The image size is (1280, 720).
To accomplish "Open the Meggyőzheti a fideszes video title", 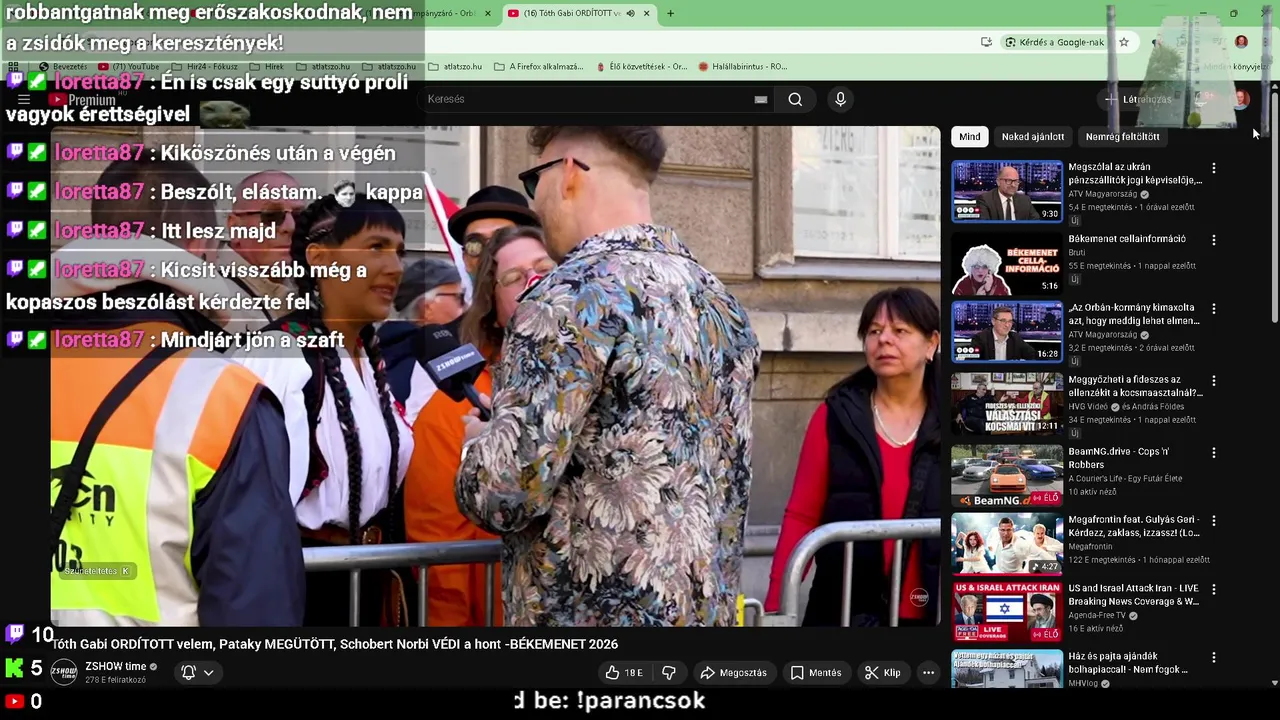I will 1134,386.
